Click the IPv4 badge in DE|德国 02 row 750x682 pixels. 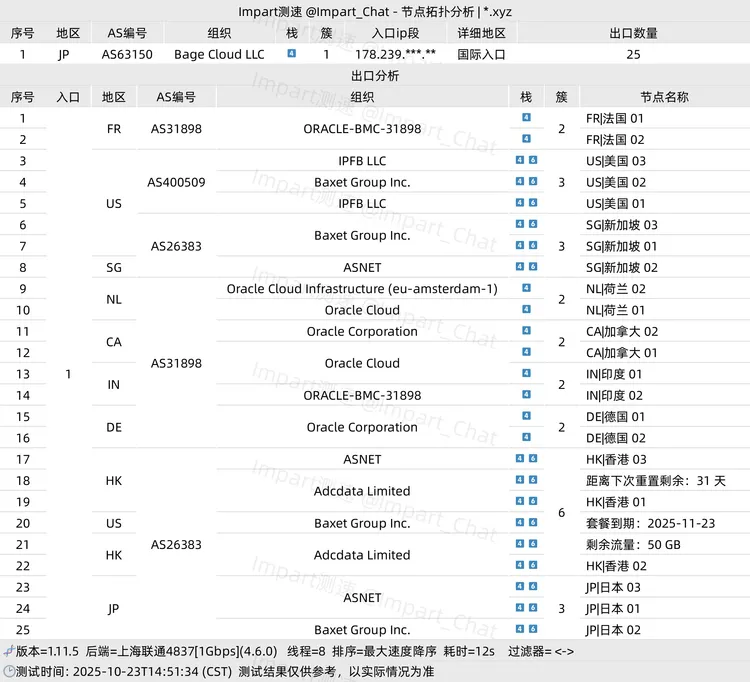pyautogui.click(x=526, y=438)
